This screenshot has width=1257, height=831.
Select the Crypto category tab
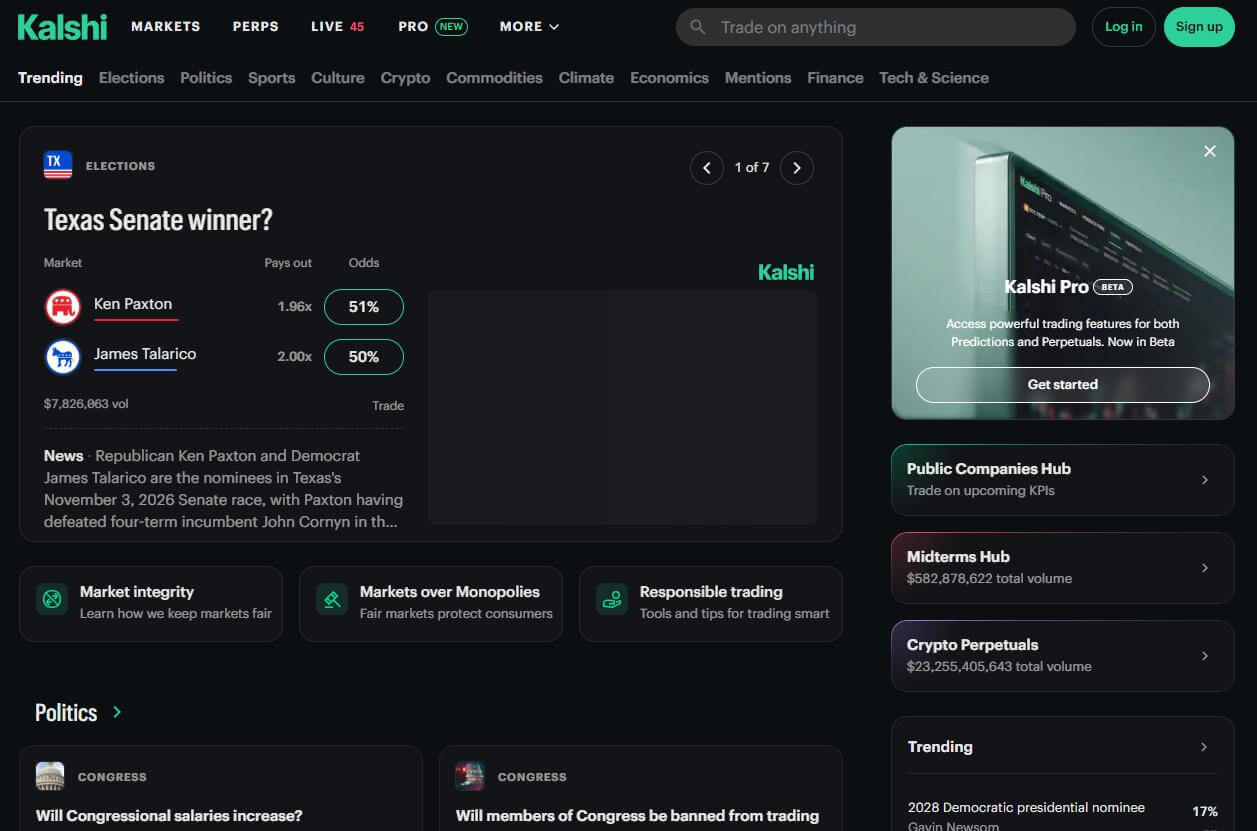405,78
